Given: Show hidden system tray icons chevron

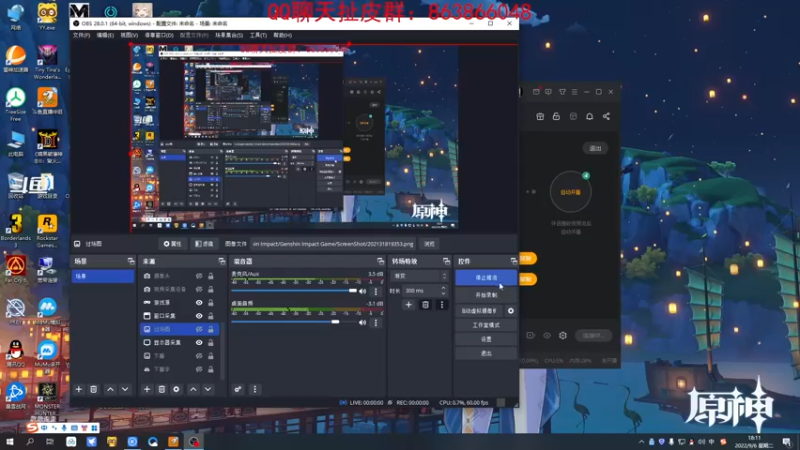Looking at the screenshot, I should (x=641, y=442).
